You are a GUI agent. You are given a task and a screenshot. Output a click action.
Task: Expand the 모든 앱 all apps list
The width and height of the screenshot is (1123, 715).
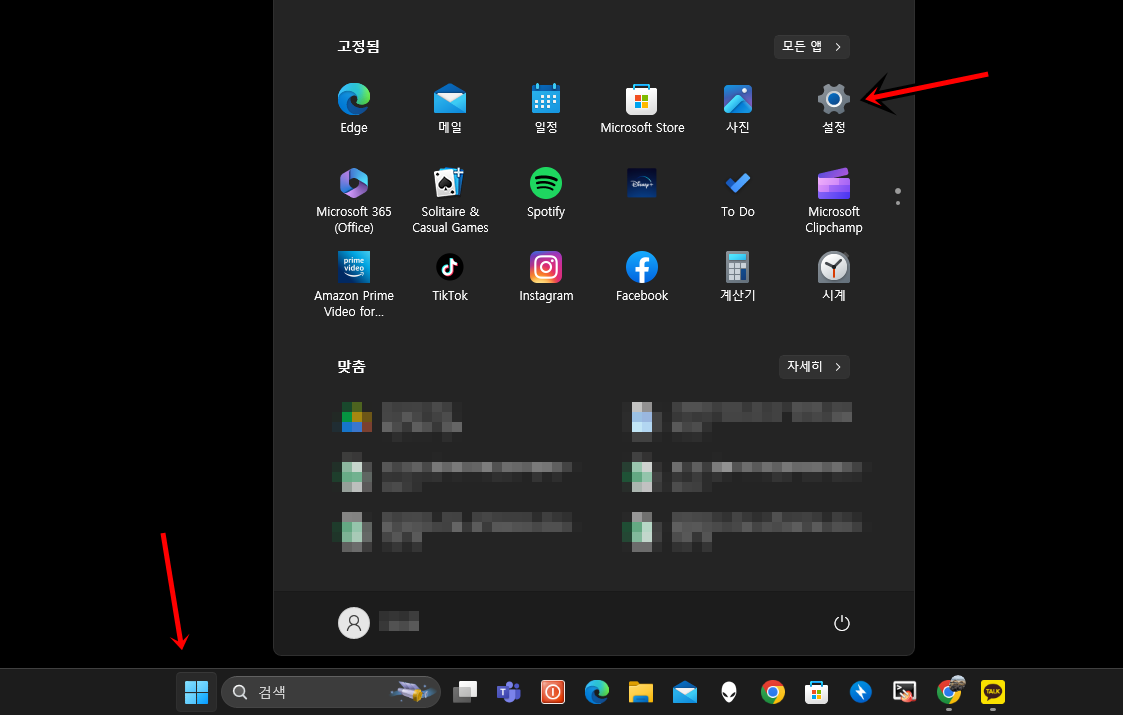click(811, 47)
